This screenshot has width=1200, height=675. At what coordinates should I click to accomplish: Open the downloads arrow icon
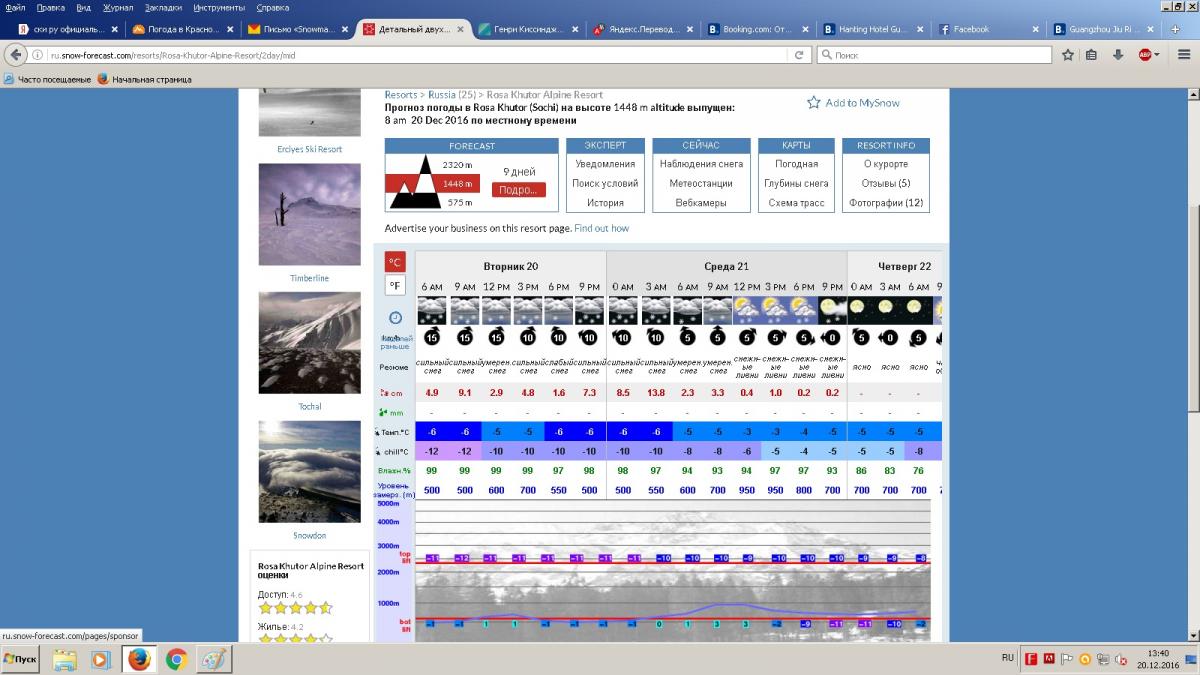tap(1118, 55)
